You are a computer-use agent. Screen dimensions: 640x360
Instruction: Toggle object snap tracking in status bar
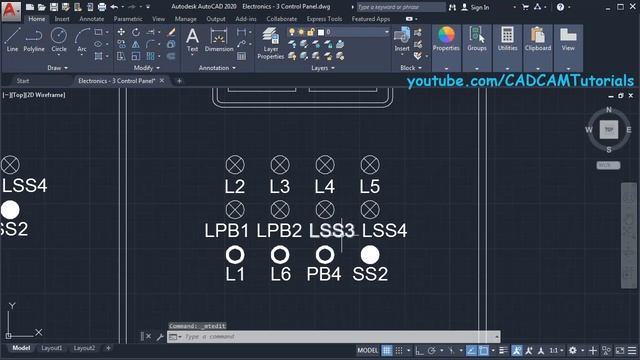pos(471,350)
